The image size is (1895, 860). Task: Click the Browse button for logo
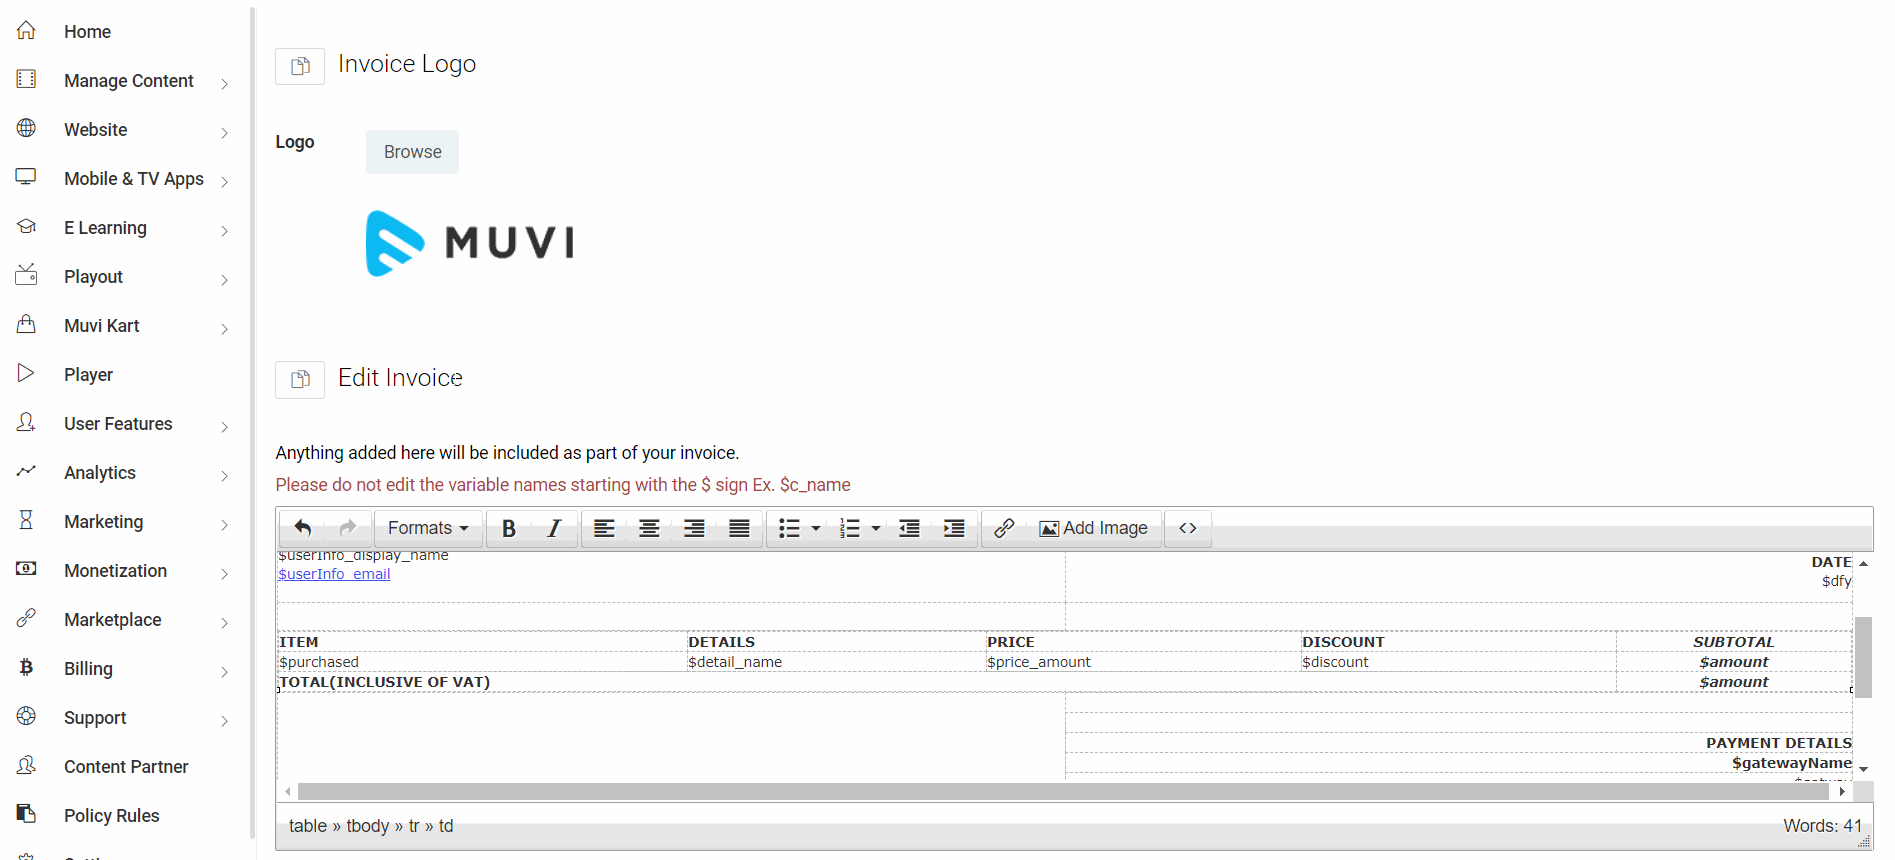coord(412,152)
